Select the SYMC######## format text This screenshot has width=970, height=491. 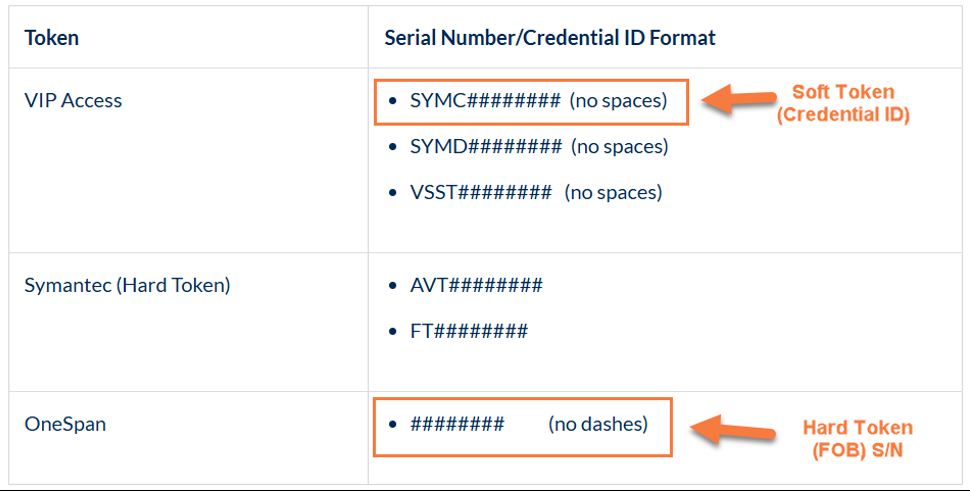tap(485, 101)
